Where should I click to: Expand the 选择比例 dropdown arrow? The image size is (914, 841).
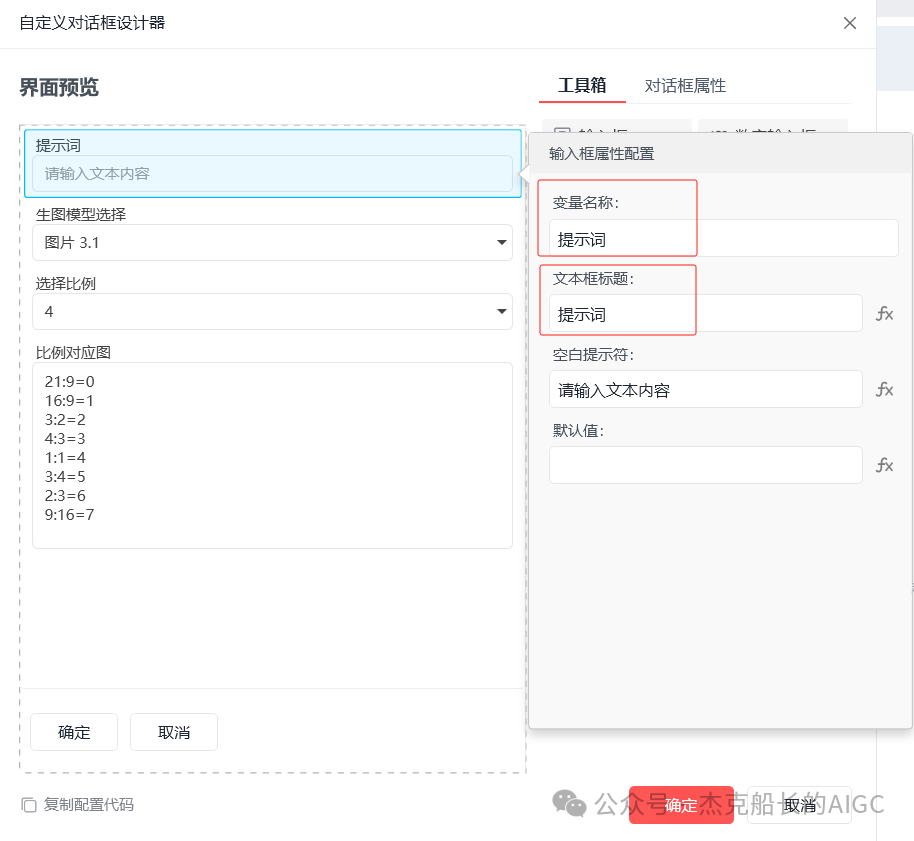click(501, 311)
